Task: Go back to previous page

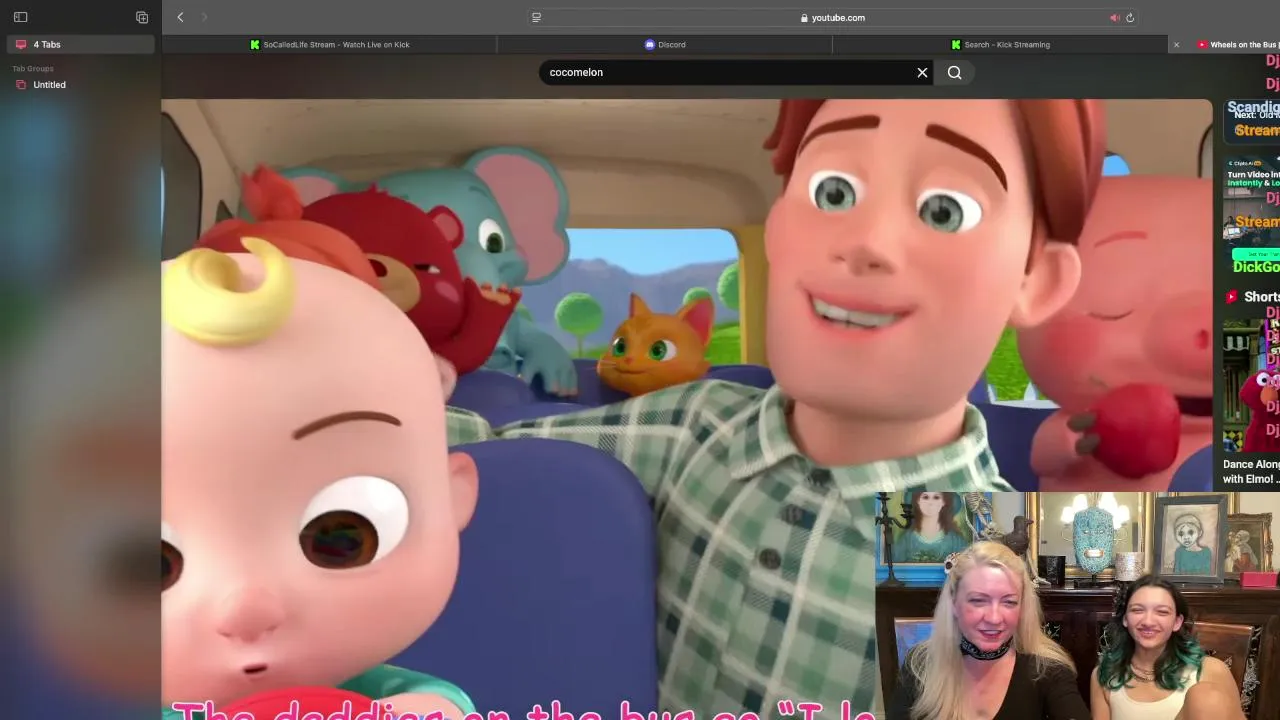Action: pos(180,17)
